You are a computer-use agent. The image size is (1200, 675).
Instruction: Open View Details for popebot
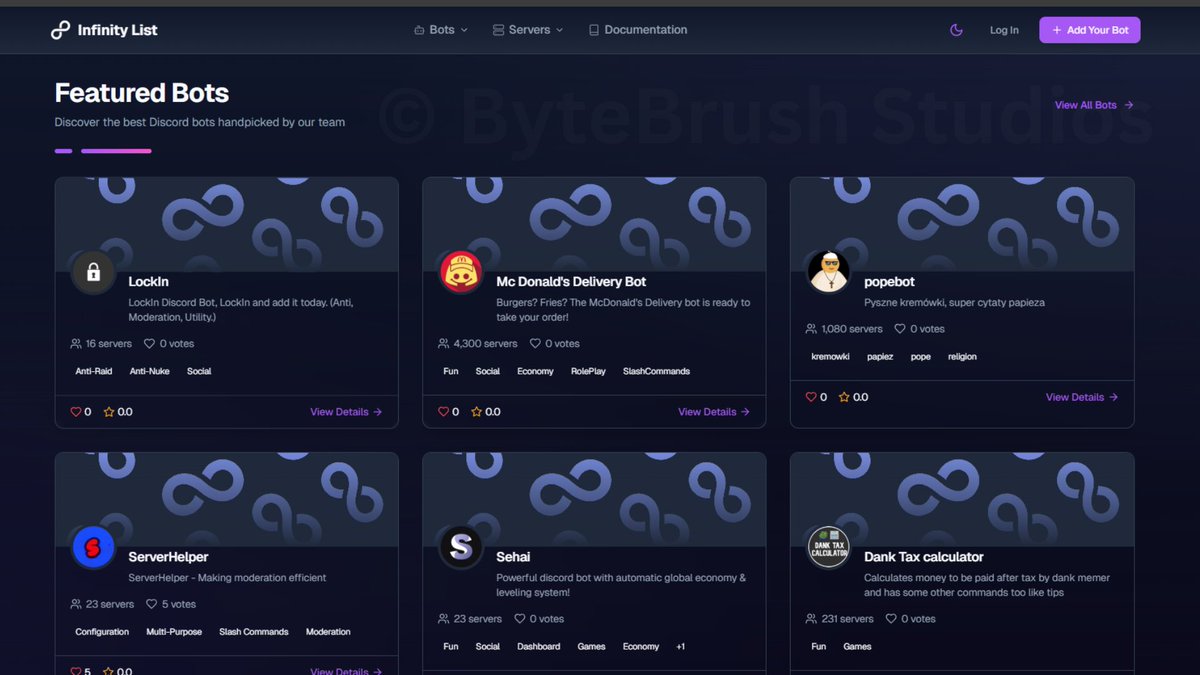coord(1082,397)
